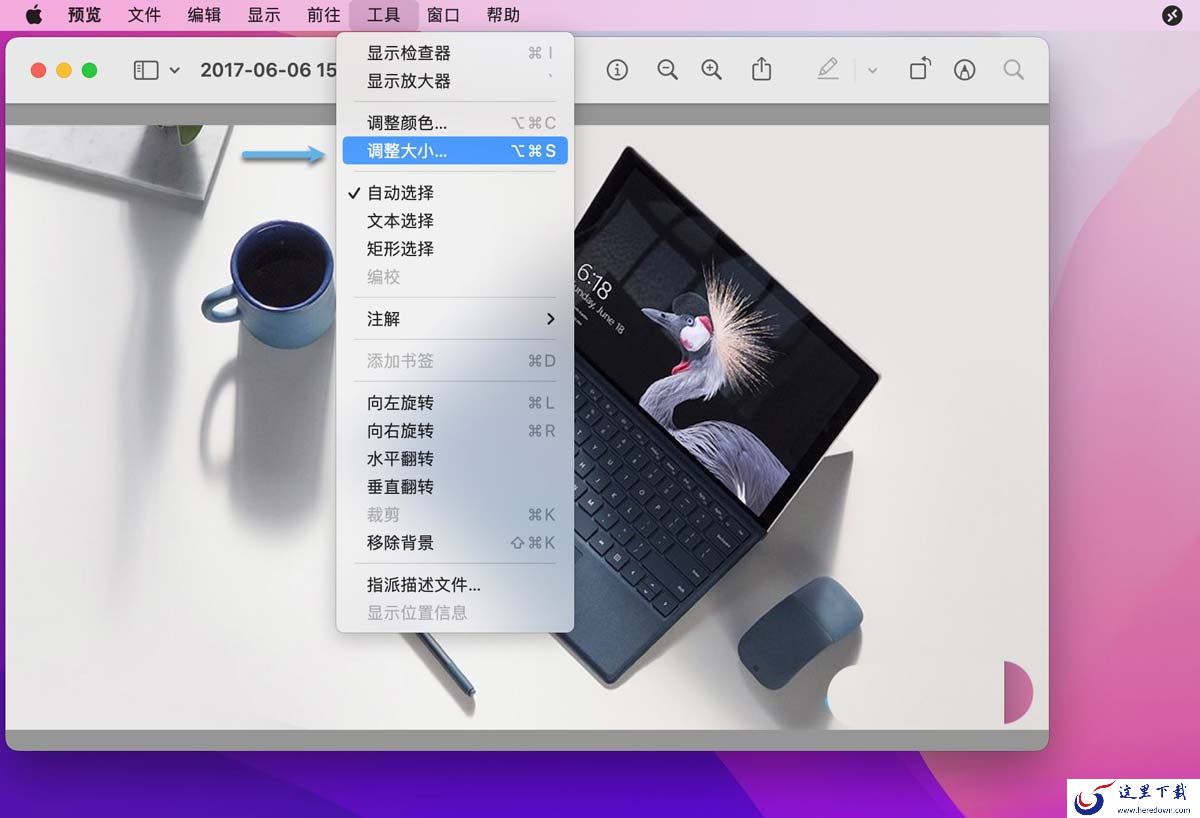Click the share icon
The image size is (1200, 818).
tap(762, 69)
